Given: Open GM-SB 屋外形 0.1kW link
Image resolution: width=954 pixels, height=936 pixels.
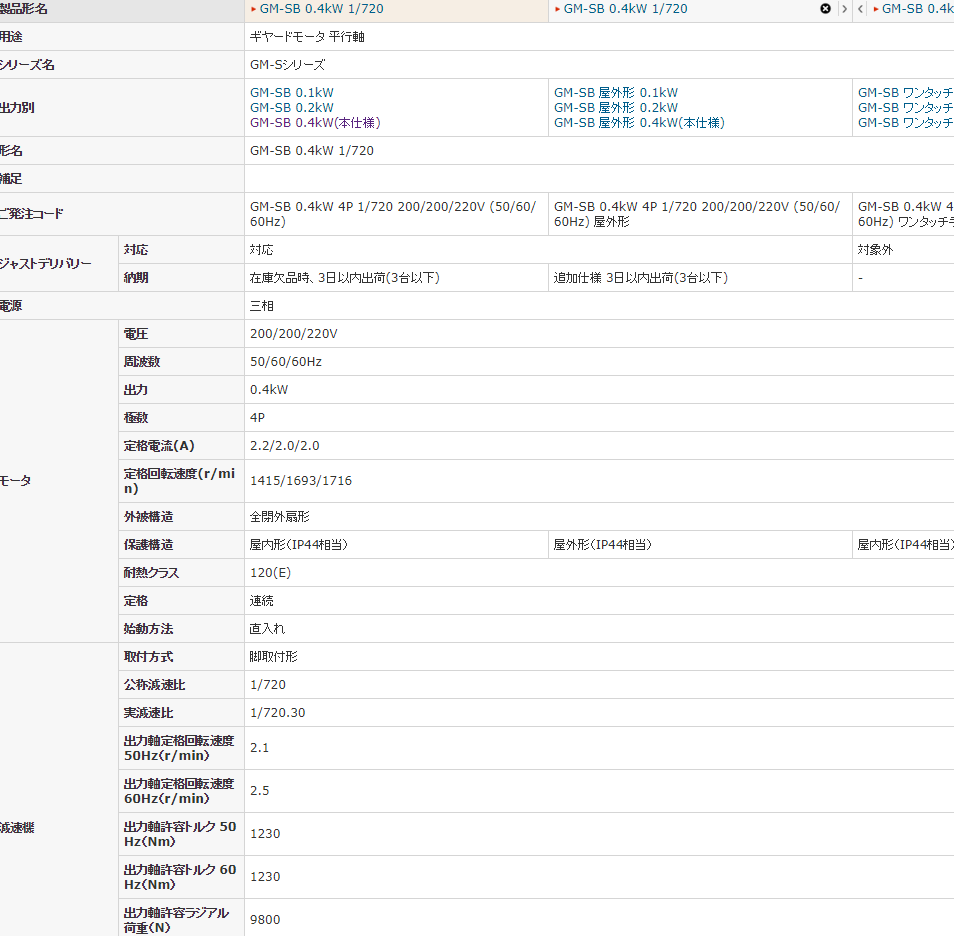Looking at the screenshot, I should point(615,93).
